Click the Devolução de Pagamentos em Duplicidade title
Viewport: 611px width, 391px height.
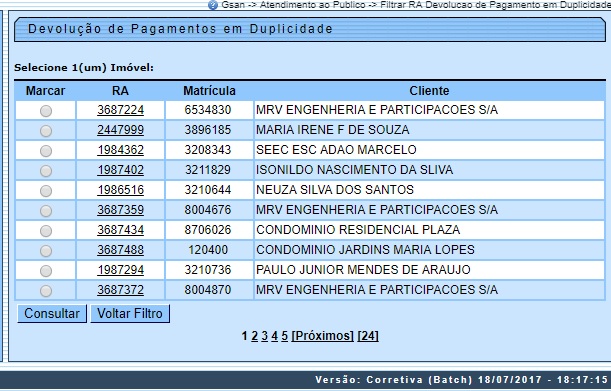click(180, 29)
